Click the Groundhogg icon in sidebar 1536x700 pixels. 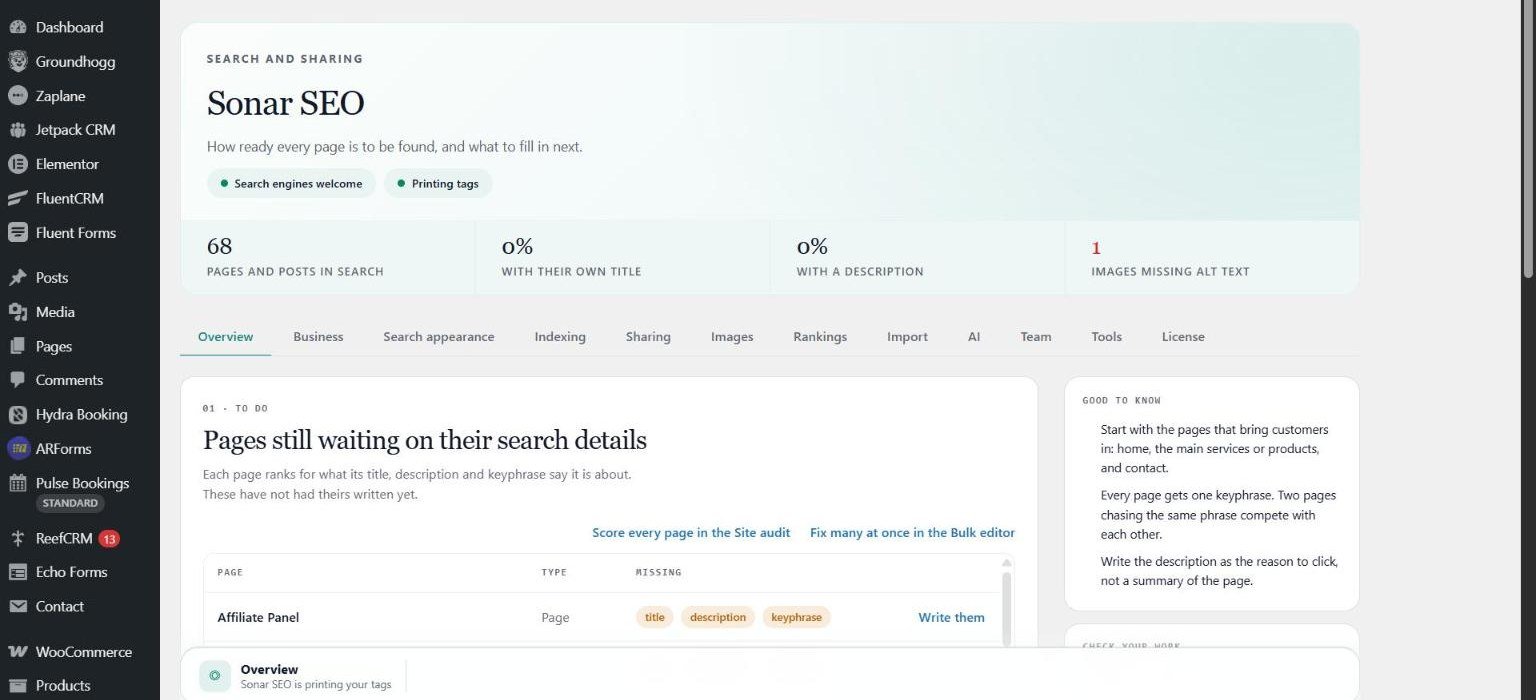(x=17, y=62)
